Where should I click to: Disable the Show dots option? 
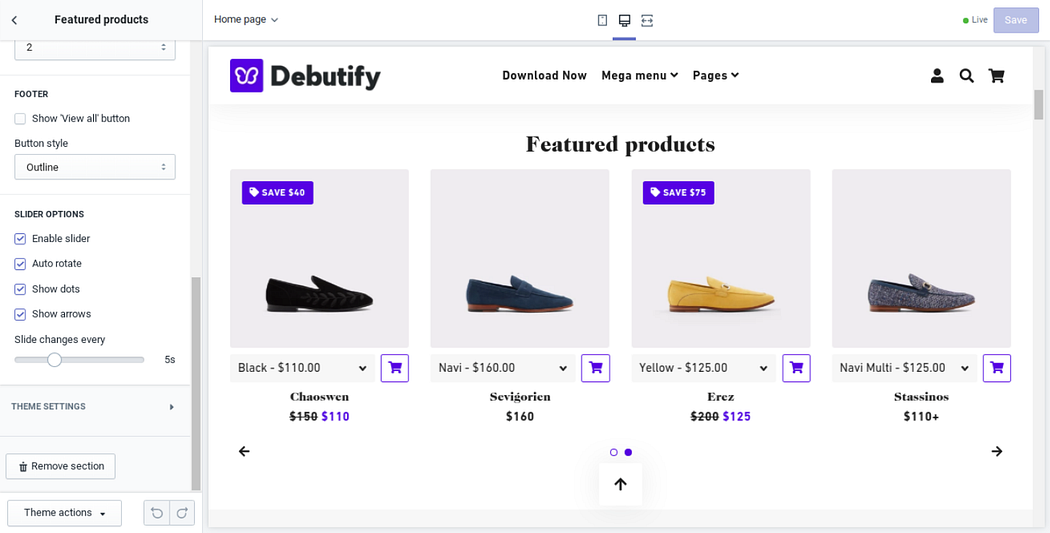click(x=20, y=289)
